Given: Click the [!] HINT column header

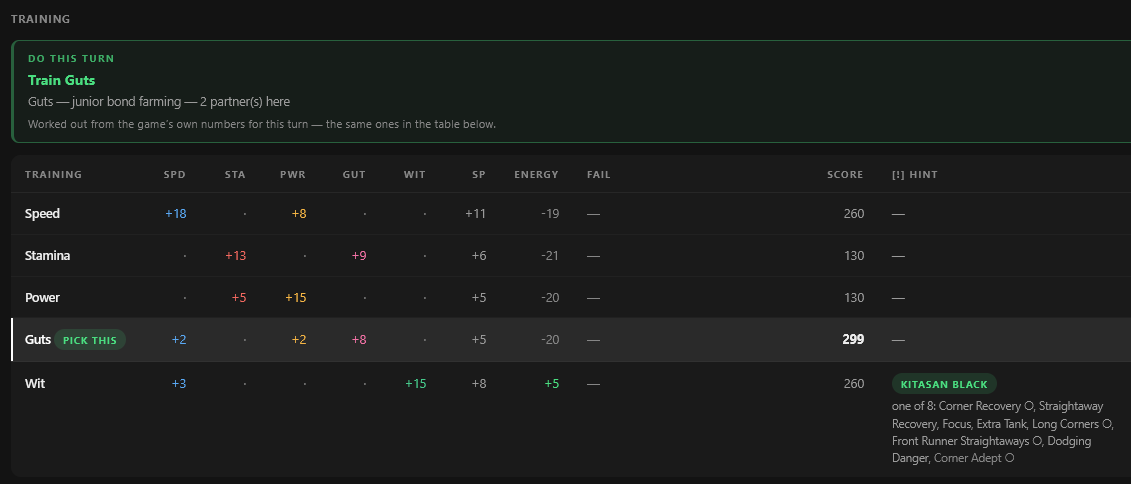Looking at the screenshot, I should [x=915, y=175].
